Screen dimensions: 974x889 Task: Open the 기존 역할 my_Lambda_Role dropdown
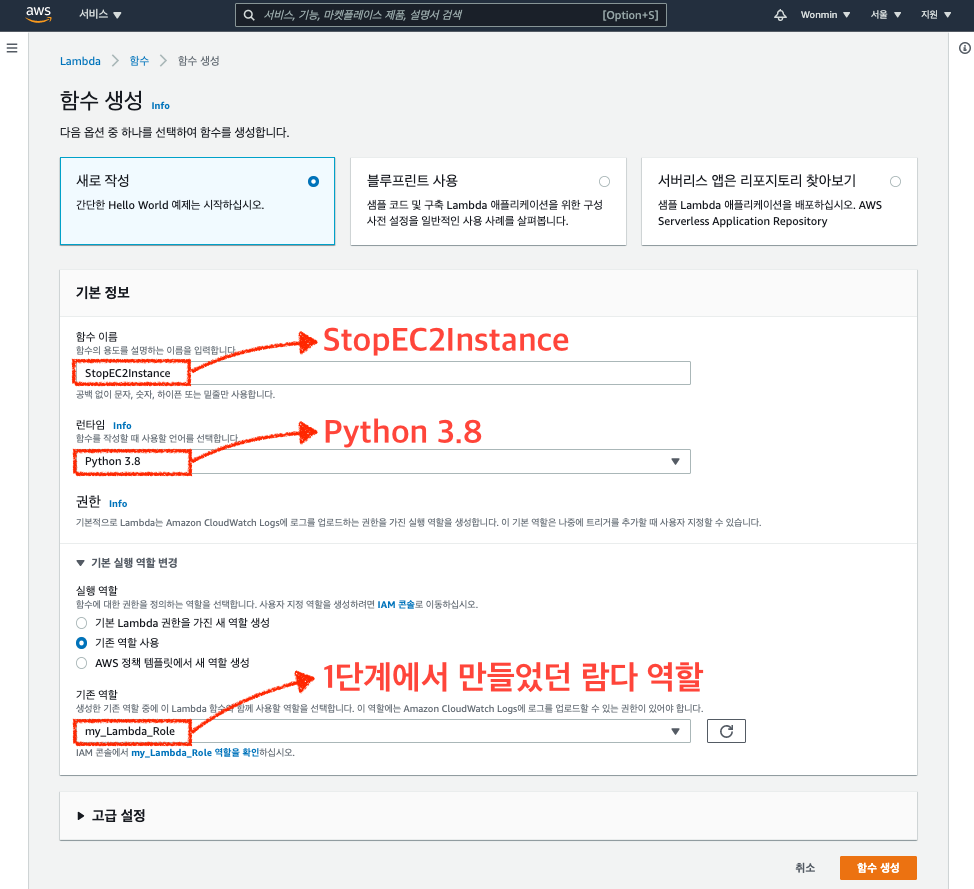tap(382, 731)
